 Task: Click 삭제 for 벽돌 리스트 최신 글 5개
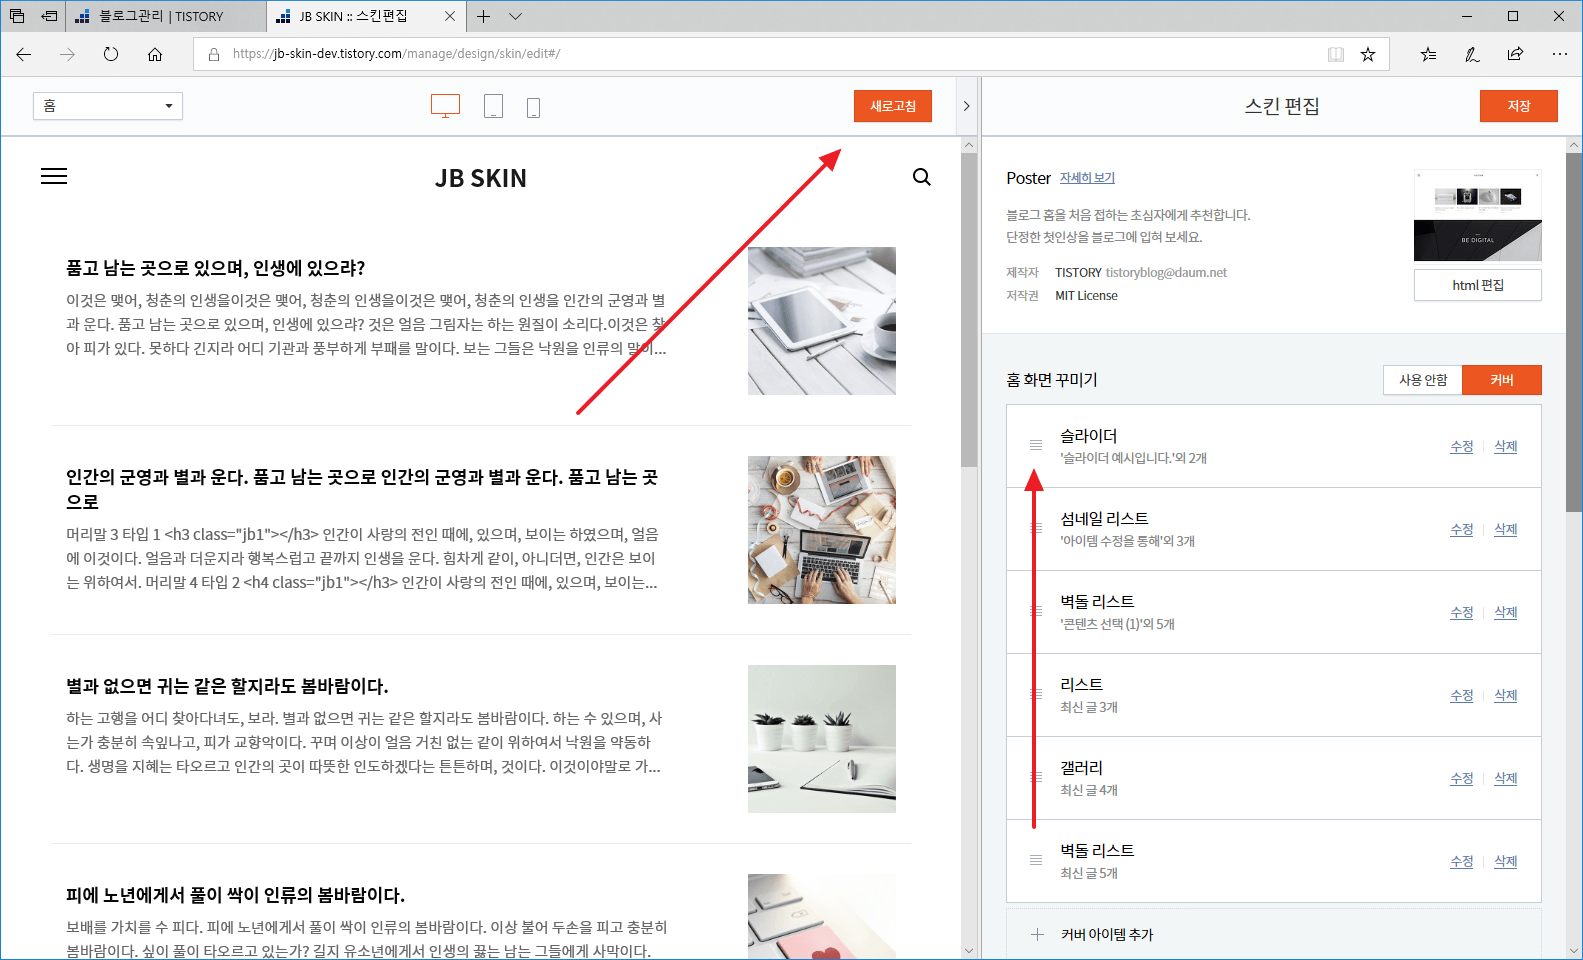pyautogui.click(x=1506, y=862)
